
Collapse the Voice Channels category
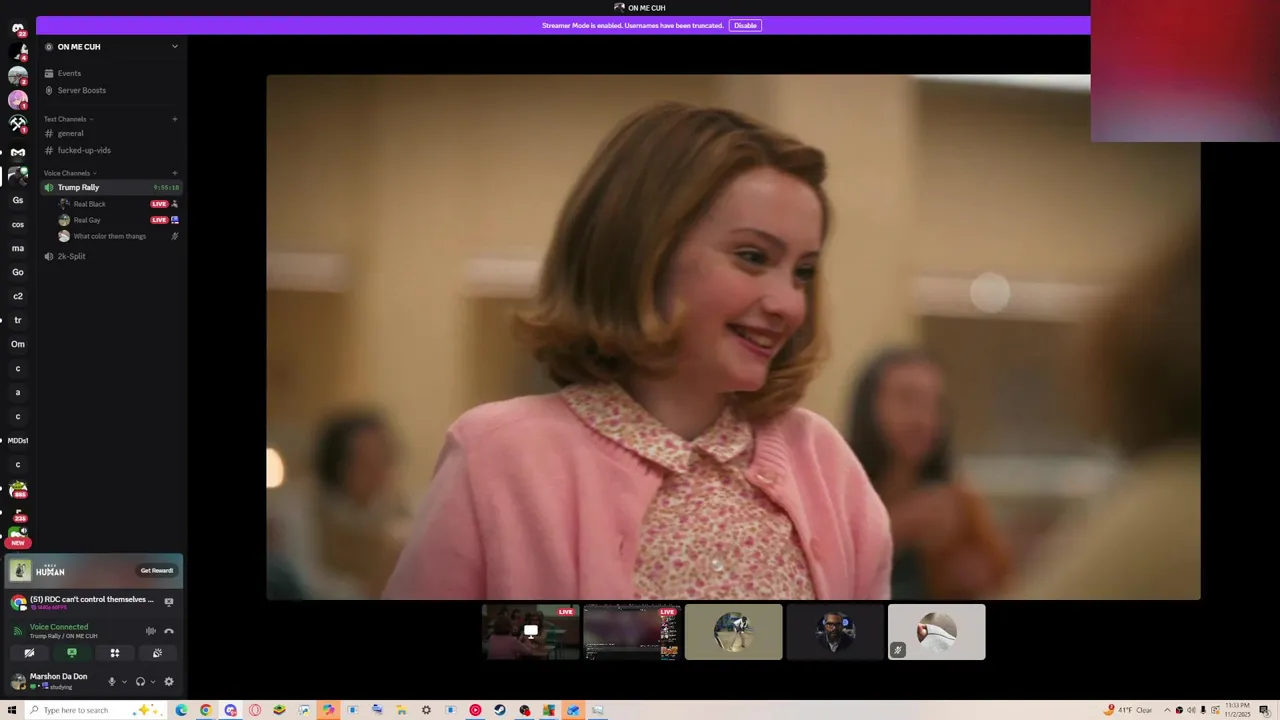coord(70,173)
